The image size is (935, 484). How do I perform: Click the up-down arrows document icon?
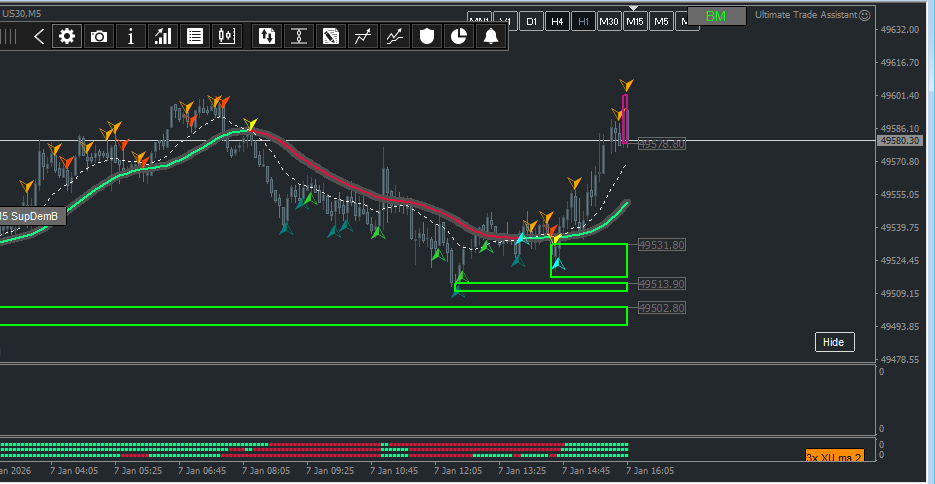pyautogui.click(x=267, y=37)
